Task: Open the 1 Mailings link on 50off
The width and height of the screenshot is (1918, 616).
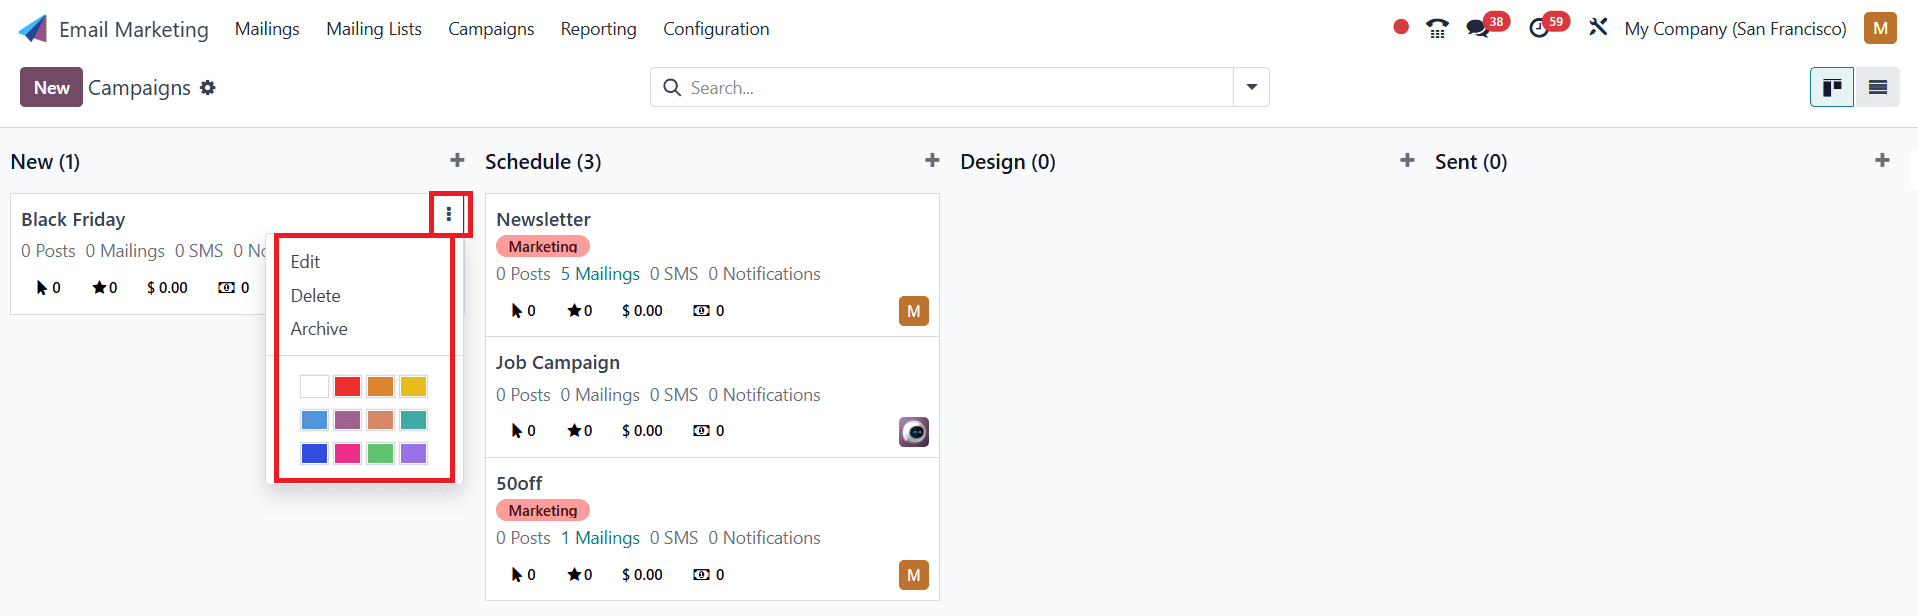Action: [x=600, y=538]
